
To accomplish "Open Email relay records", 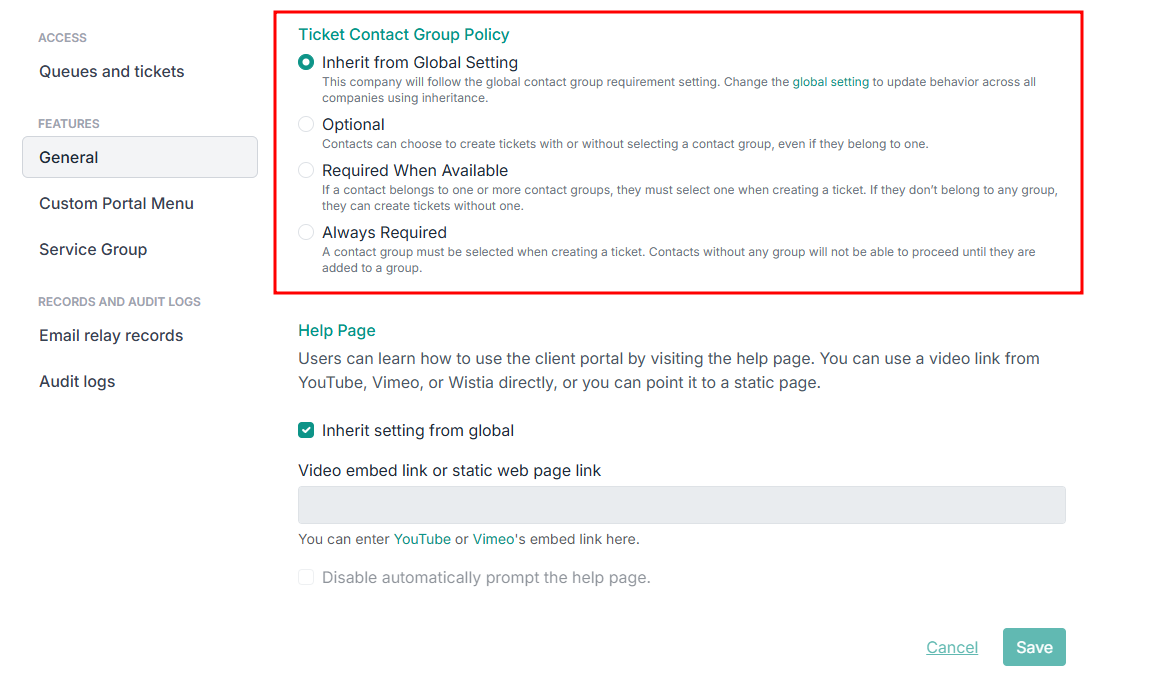I will (x=111, y=335).
